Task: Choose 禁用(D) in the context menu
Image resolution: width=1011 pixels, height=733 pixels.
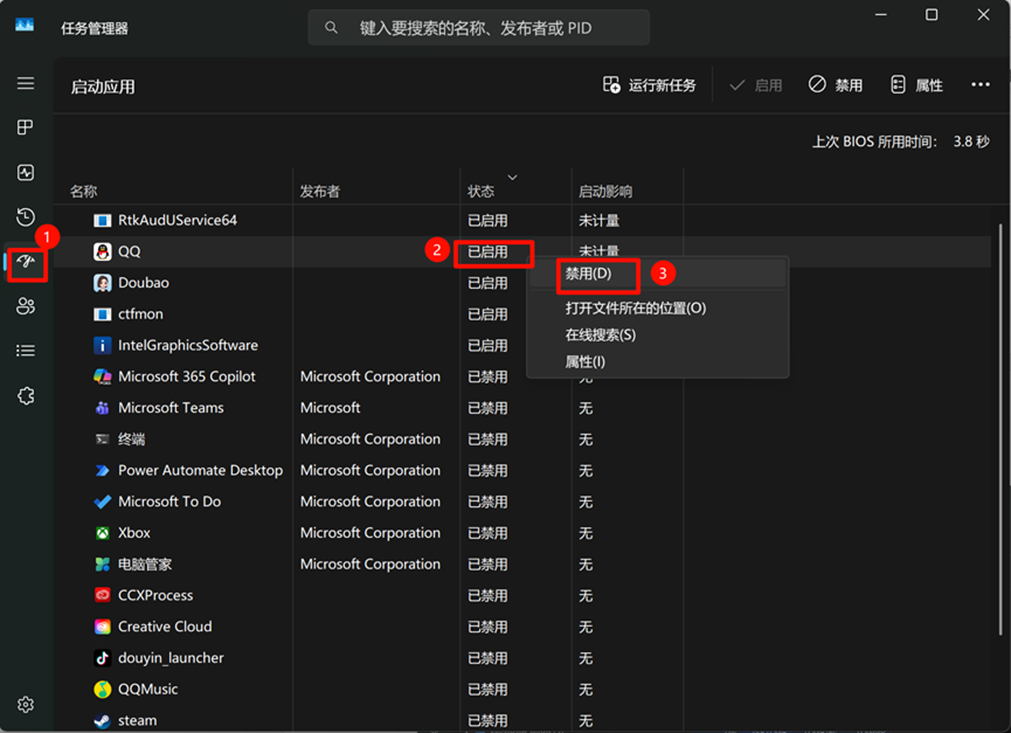Action: coord(588,274)
